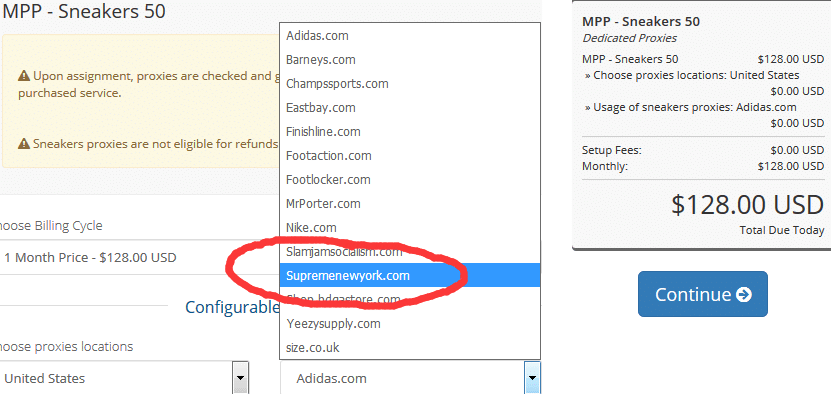This screenshot has height=394, width=831.
Task: Click 'Dedicated Proxies' text in order summary
Action: tap(630, 38)
